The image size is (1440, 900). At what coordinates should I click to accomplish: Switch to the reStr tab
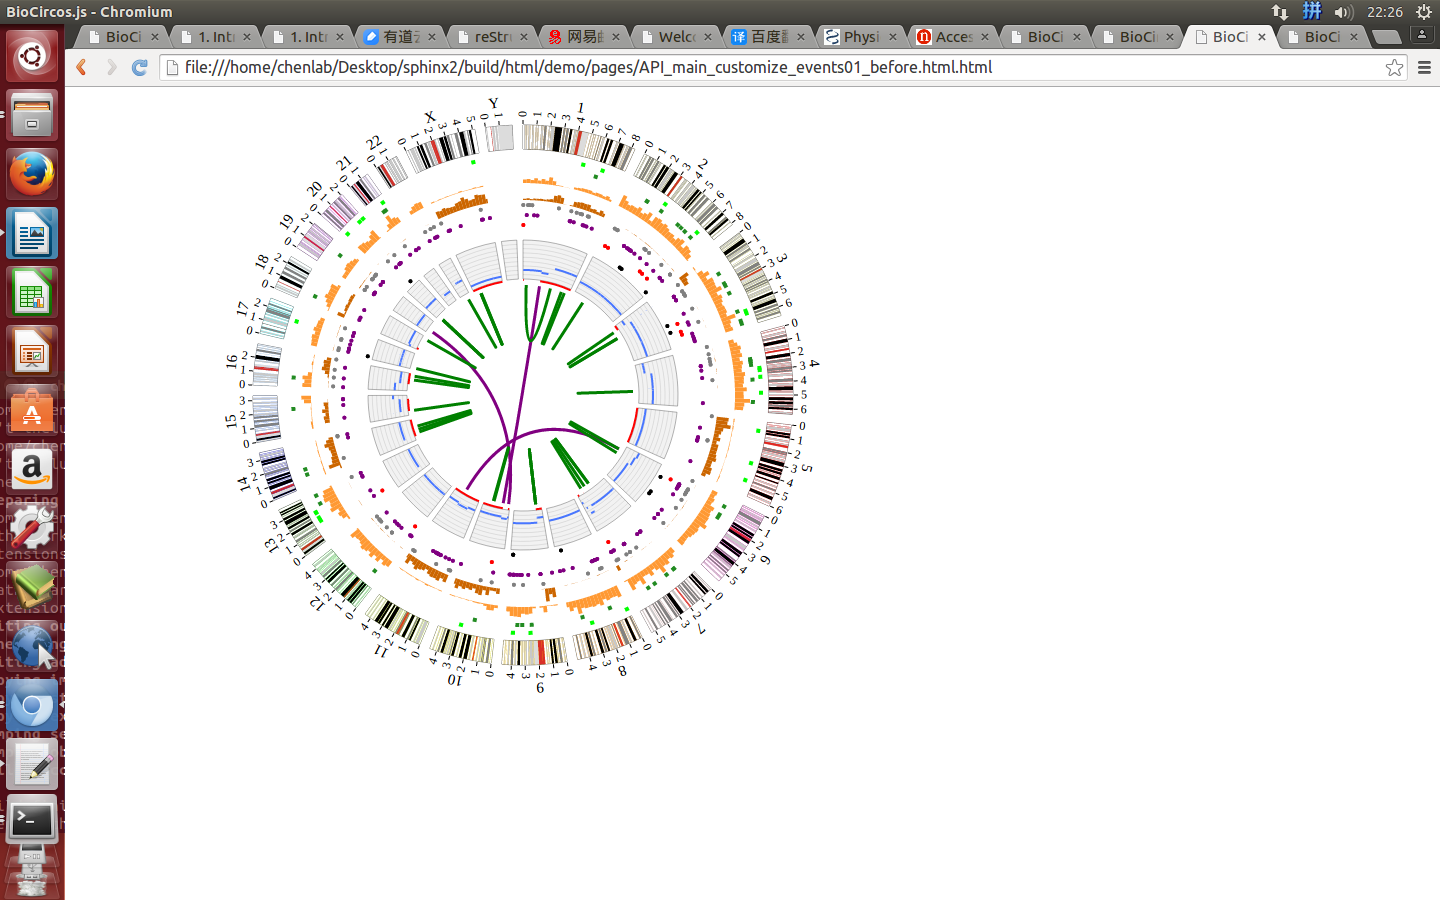[492, 36]
